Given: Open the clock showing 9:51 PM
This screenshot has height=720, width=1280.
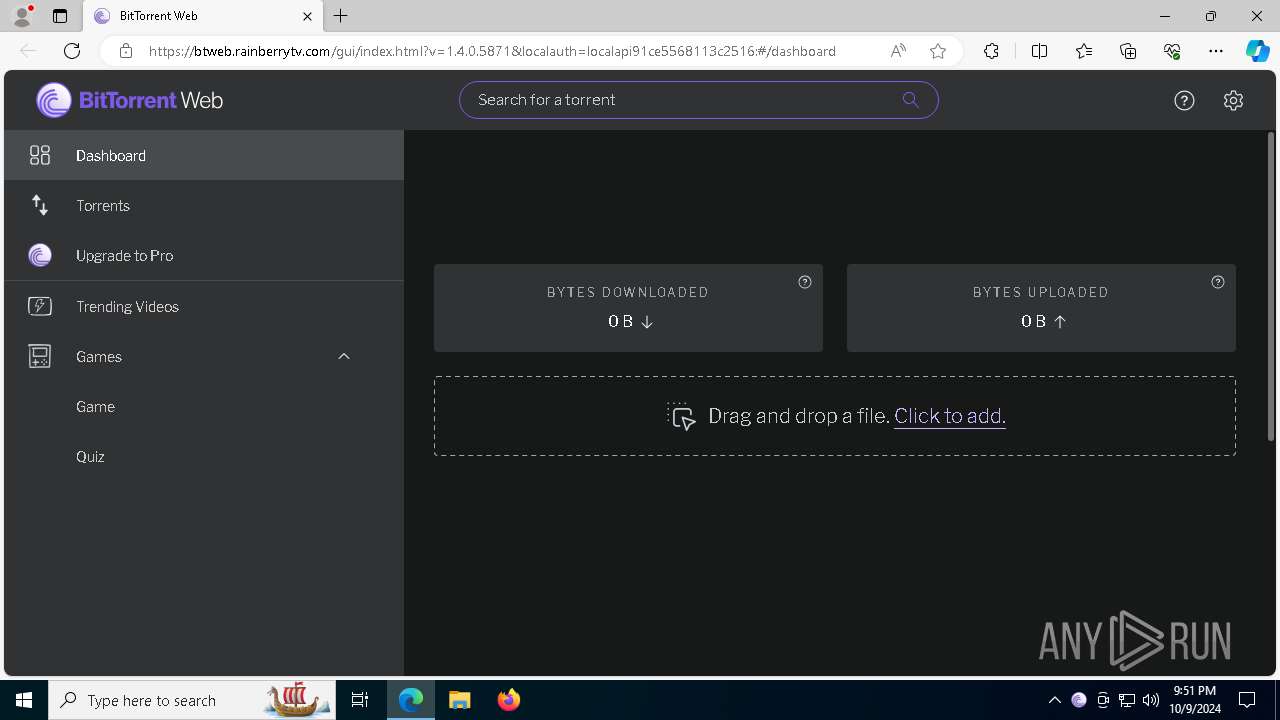Looking at the screenshot, I should (1195, 700).
